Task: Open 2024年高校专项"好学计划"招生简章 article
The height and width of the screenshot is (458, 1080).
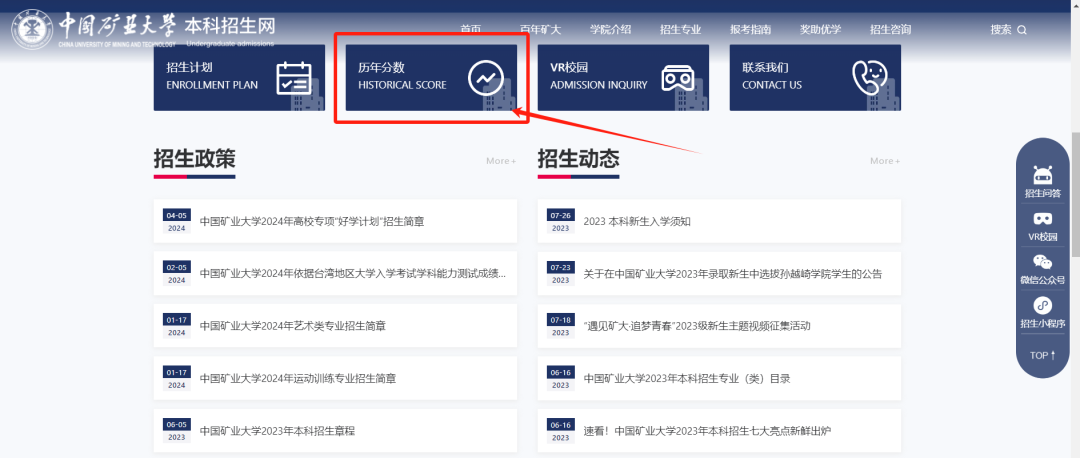Action: [312, 222]
